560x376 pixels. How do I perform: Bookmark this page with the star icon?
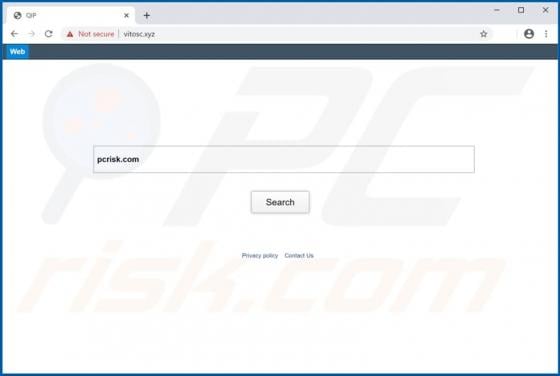pos(484,34)
